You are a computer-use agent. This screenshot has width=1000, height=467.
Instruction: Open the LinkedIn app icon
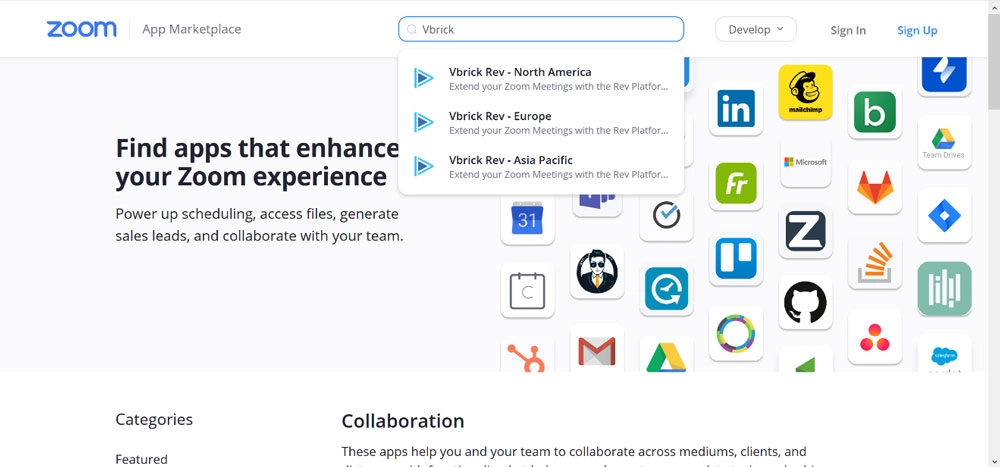tap(736, 108)
